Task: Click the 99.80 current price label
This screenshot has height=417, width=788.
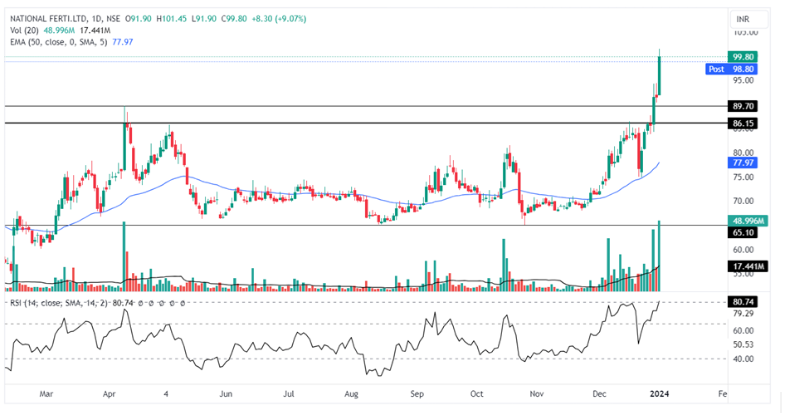Action: [743, 57]
